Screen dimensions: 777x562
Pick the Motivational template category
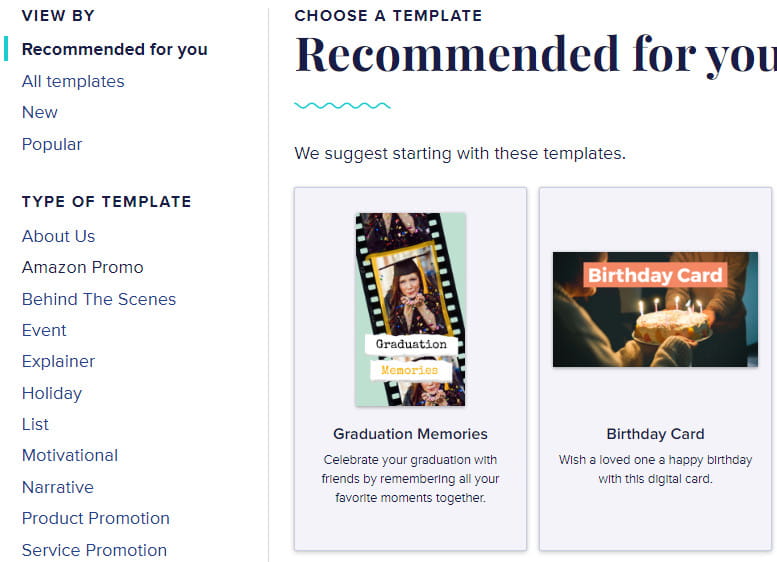tap(70, 455)
